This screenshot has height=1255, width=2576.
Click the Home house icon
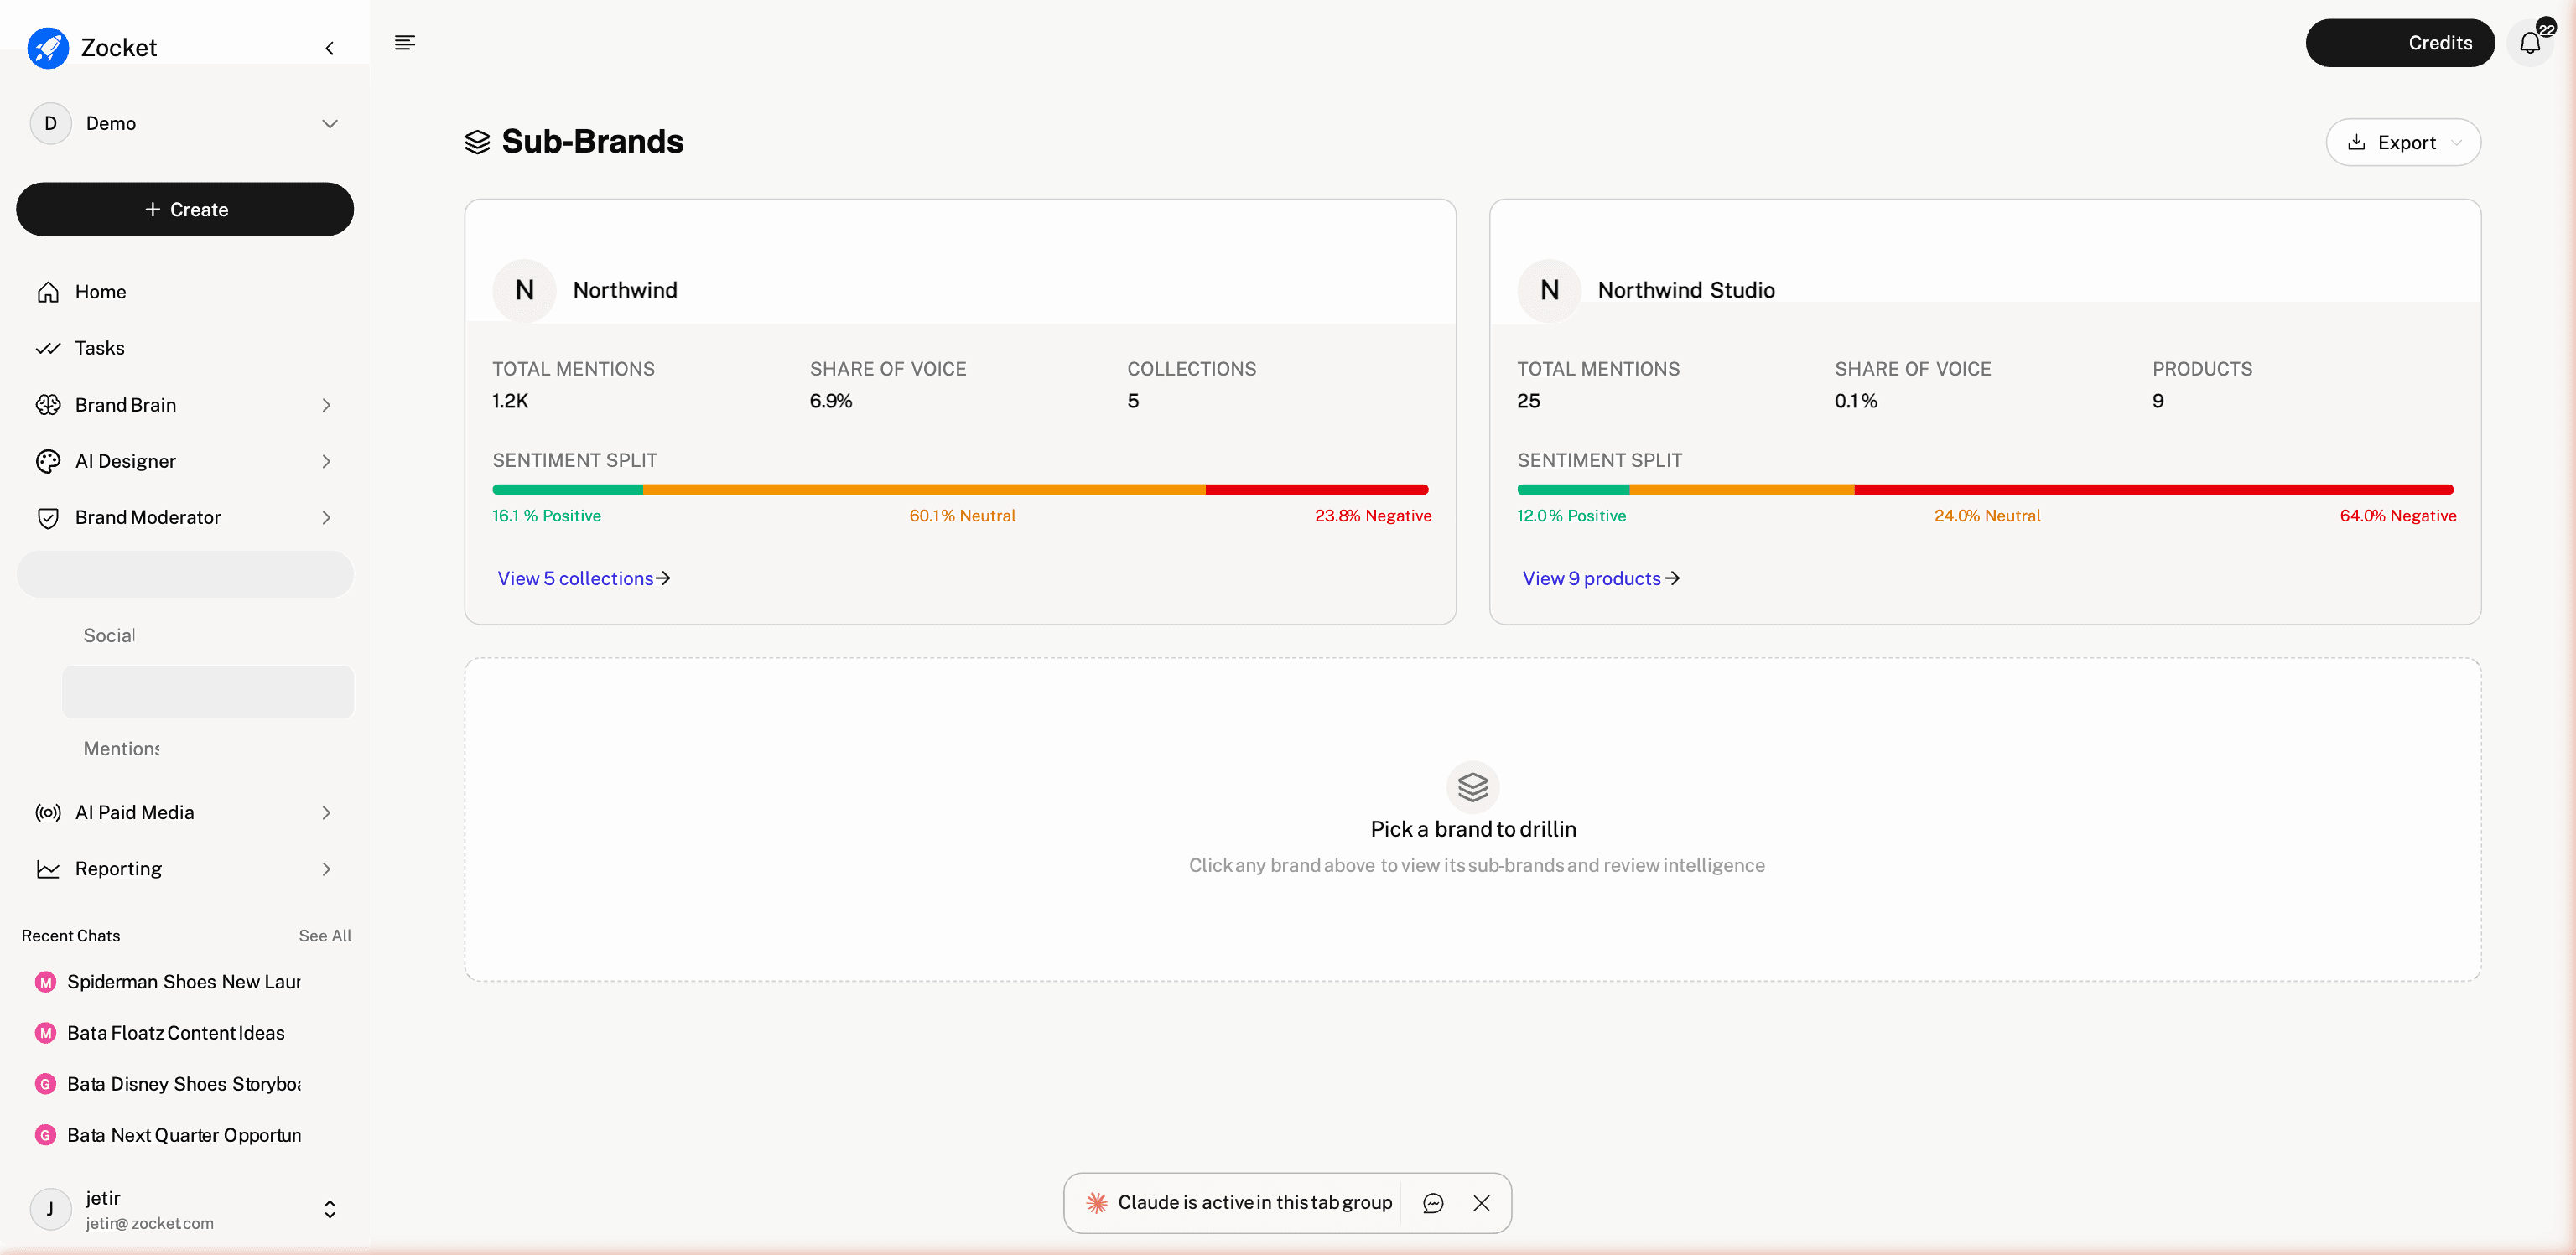48,292
